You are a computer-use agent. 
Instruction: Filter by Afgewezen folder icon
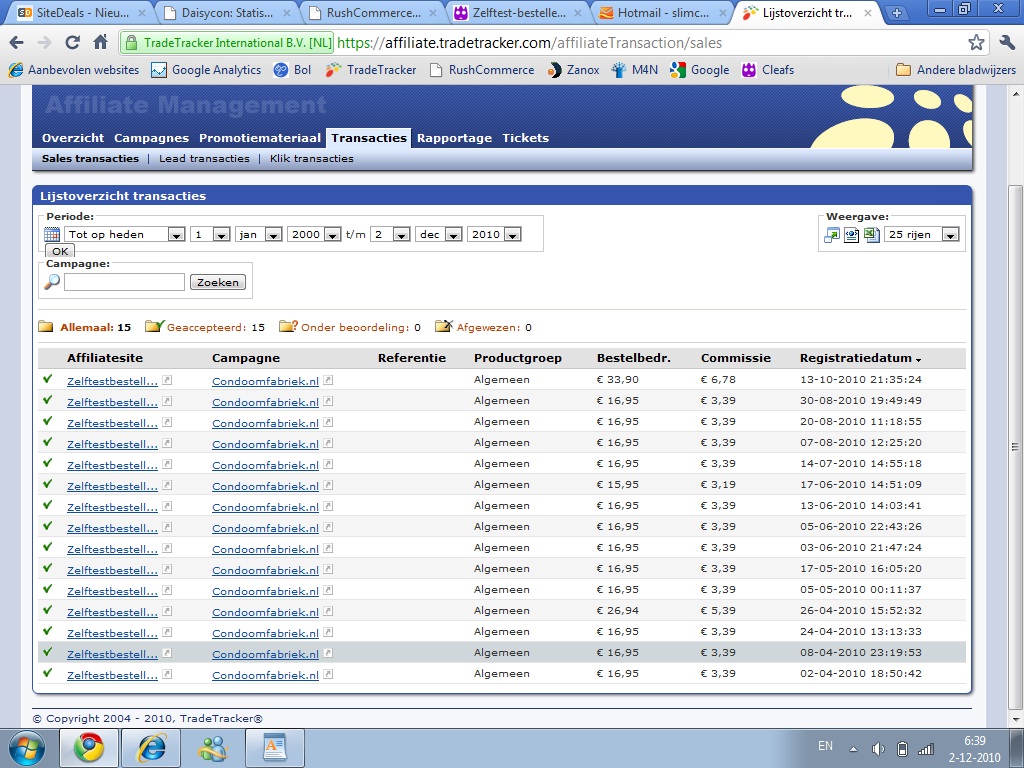click(443, 326)
